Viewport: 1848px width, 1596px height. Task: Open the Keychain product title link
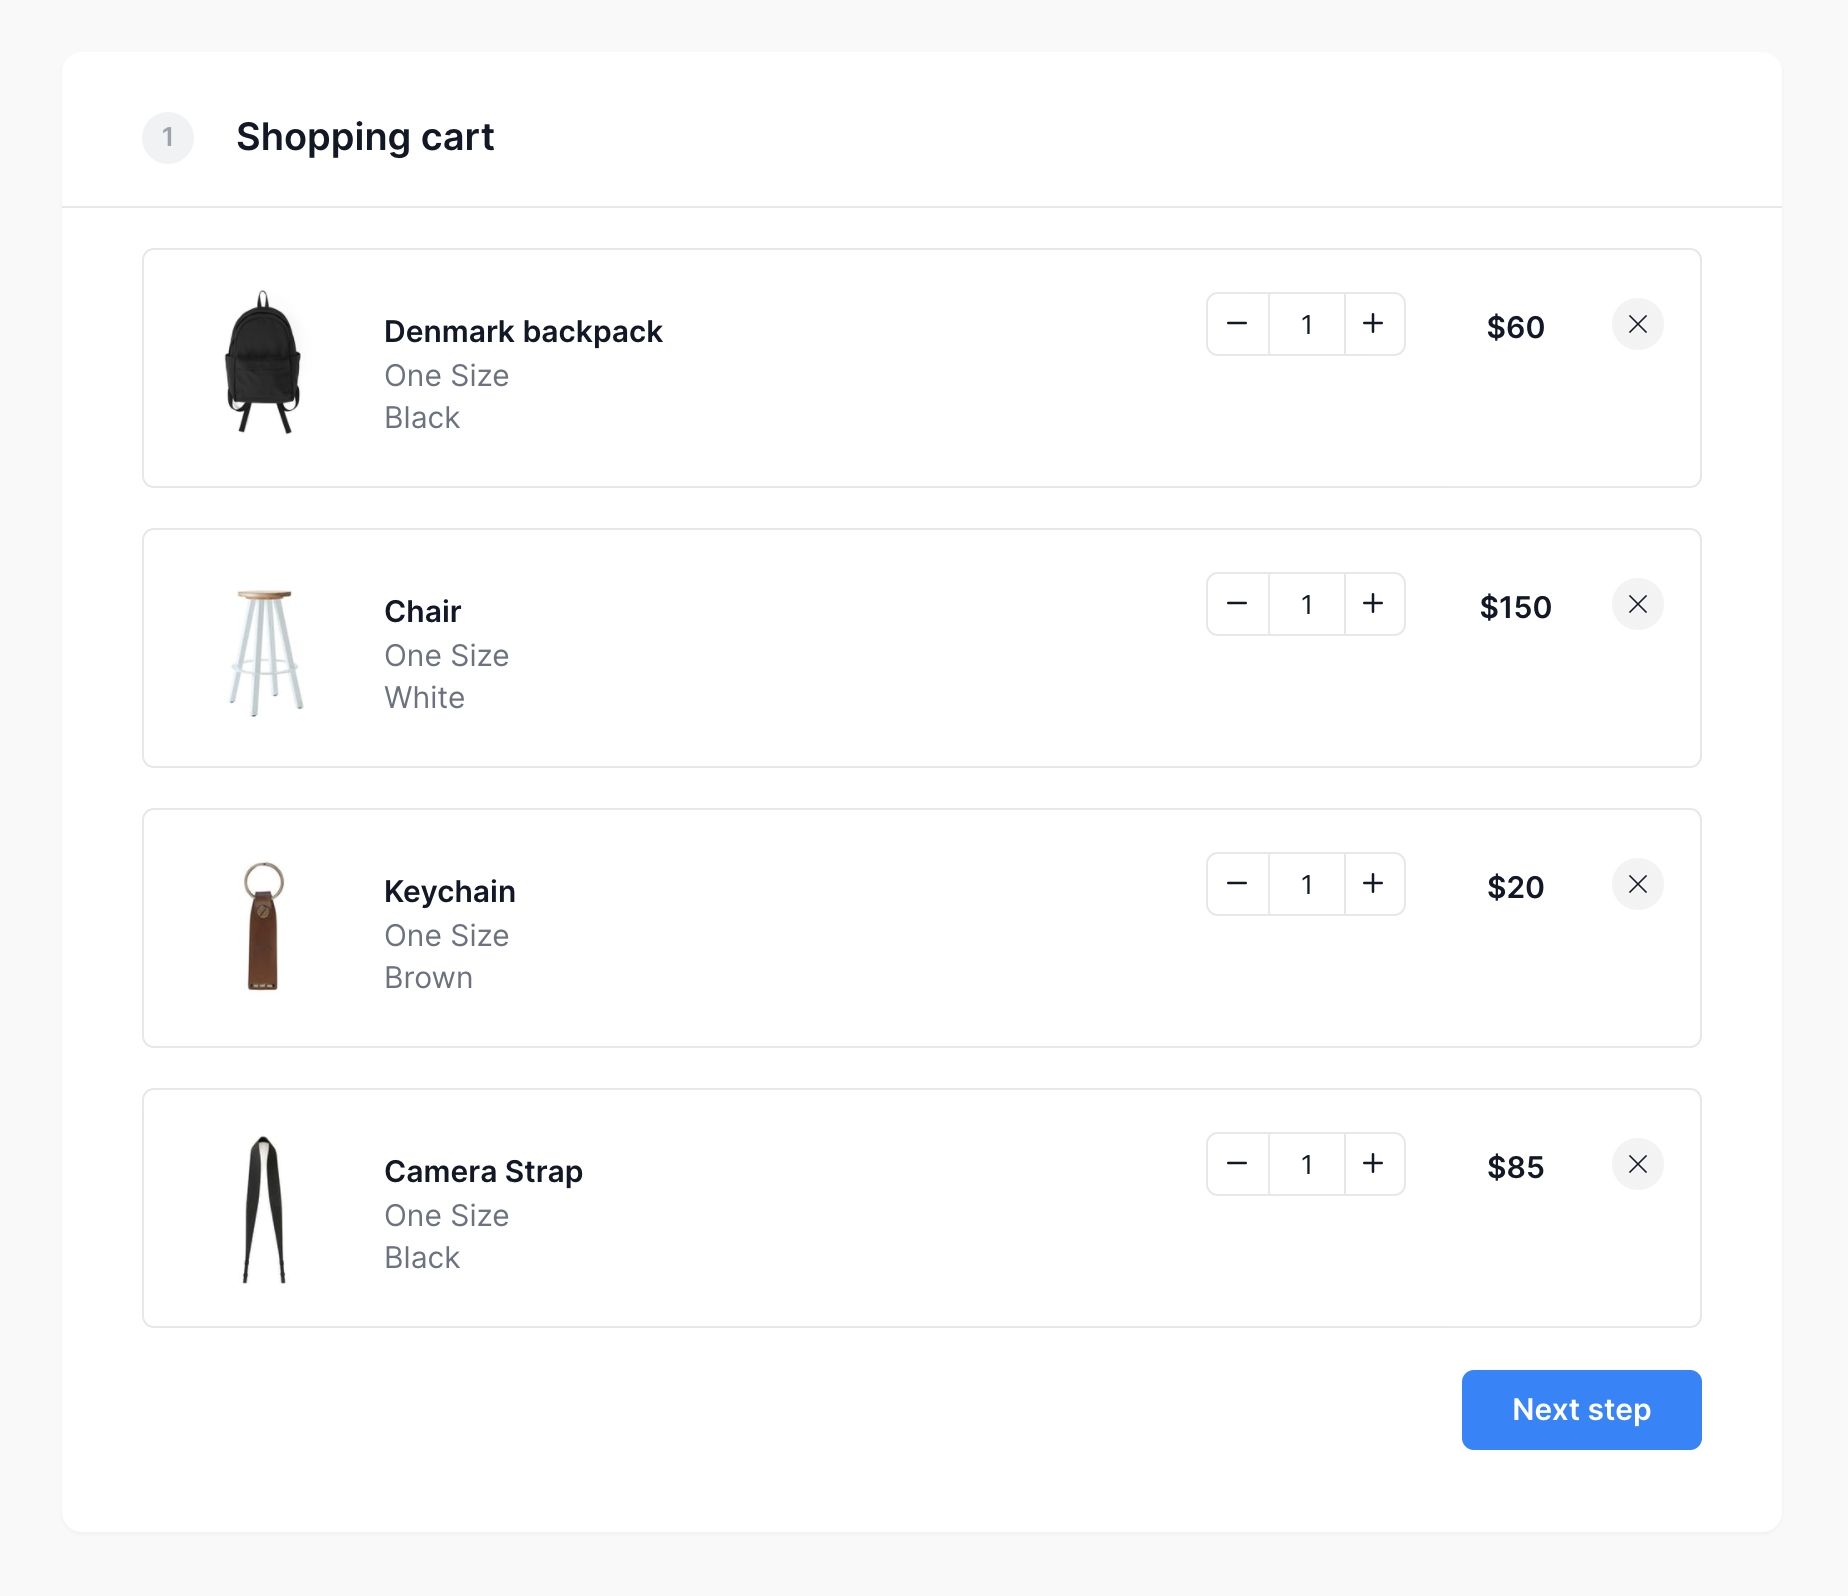450,891
